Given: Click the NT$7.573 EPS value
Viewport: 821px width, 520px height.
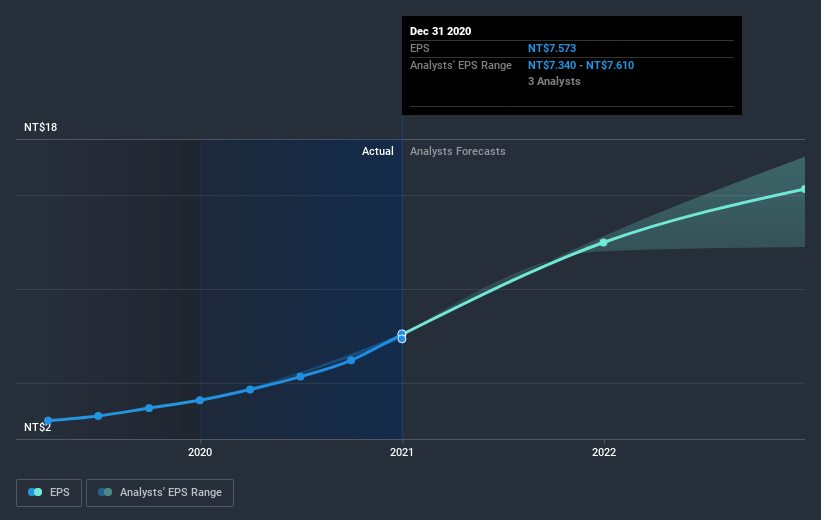Looking at the screenshot, I should point(552,48).
